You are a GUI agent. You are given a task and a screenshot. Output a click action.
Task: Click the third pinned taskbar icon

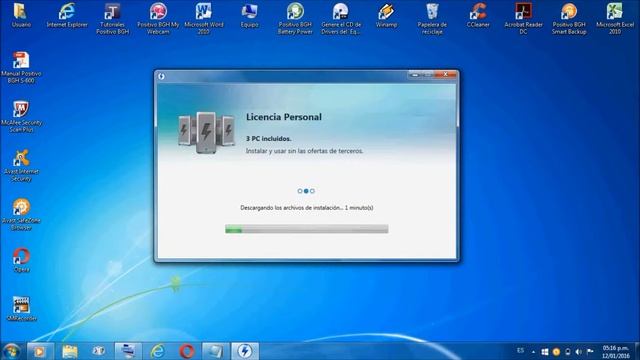98,351
